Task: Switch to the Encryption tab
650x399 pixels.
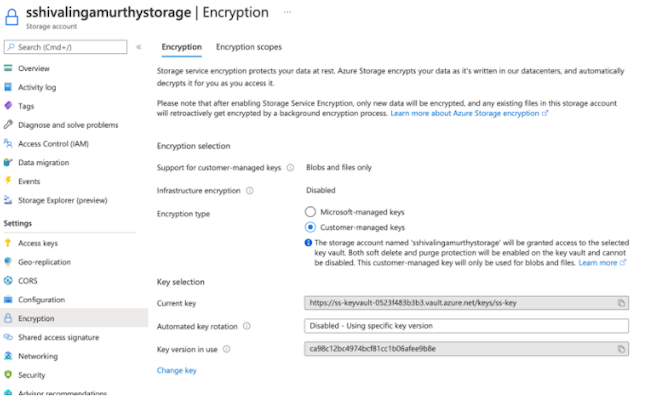Action: [x=182, y=47]
